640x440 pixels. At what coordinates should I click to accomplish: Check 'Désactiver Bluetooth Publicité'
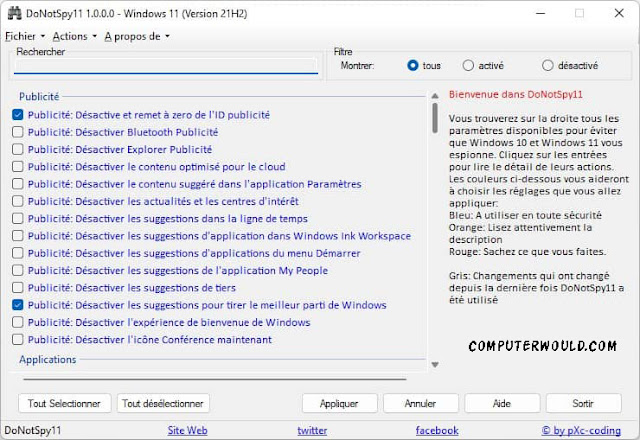(18, 132)
